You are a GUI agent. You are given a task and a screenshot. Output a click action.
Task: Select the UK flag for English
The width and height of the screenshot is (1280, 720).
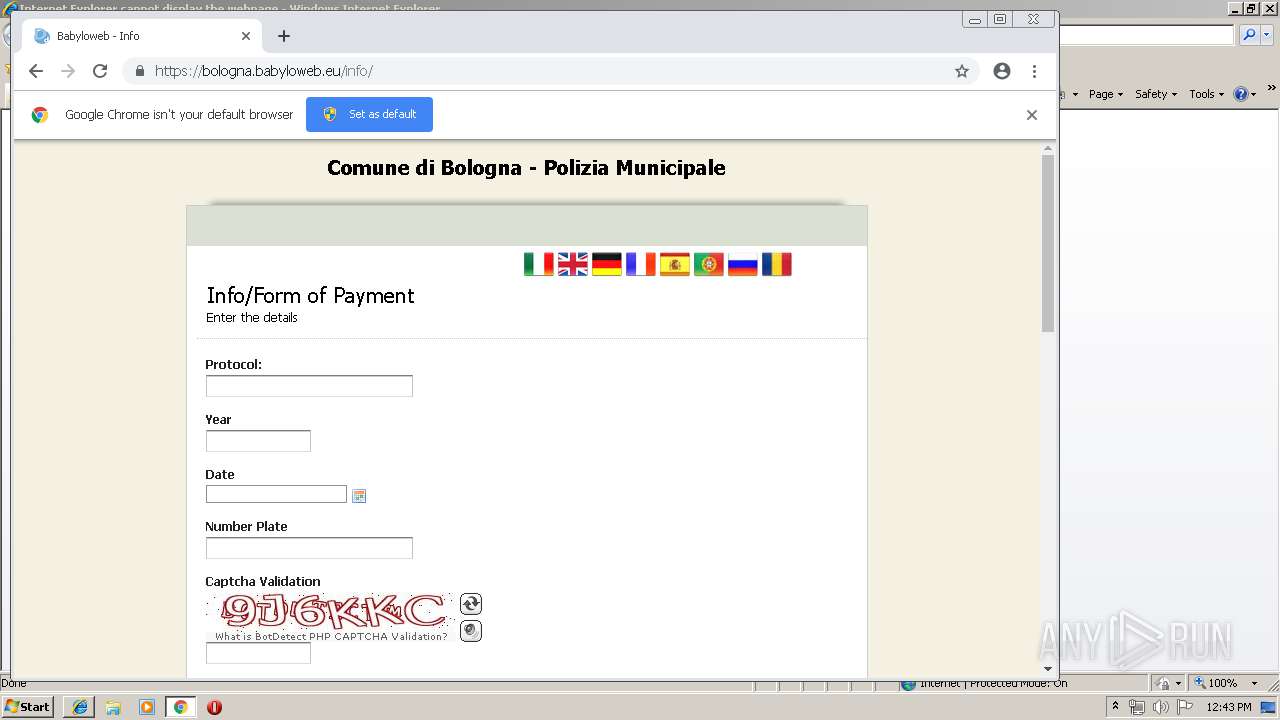pyautogui.click(x=572, y=264)
